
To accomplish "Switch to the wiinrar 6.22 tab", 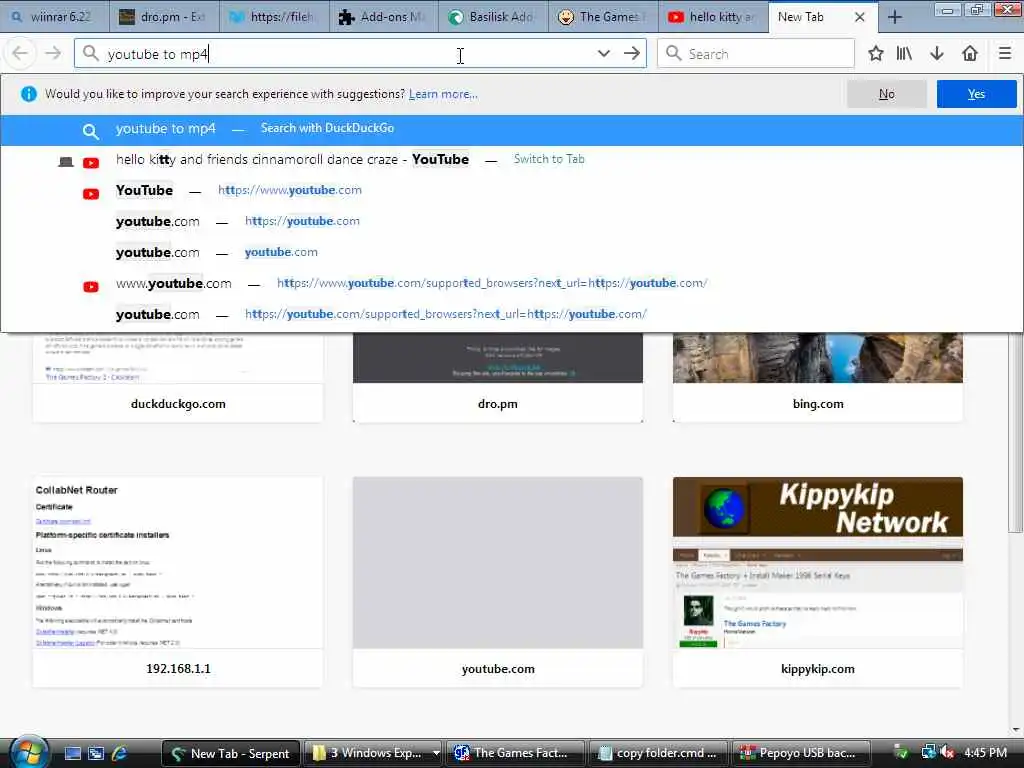I will 54,17.
